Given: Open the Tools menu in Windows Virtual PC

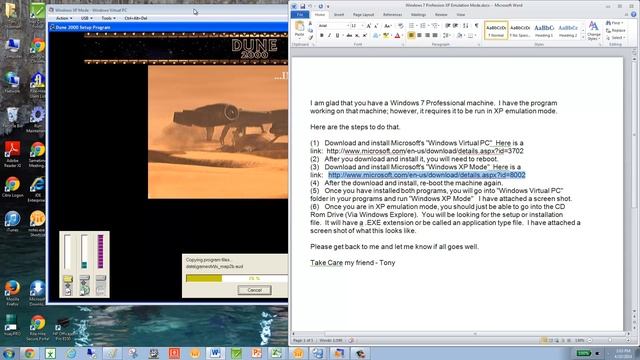Looking at the screenshot, I should click(108, 18).
